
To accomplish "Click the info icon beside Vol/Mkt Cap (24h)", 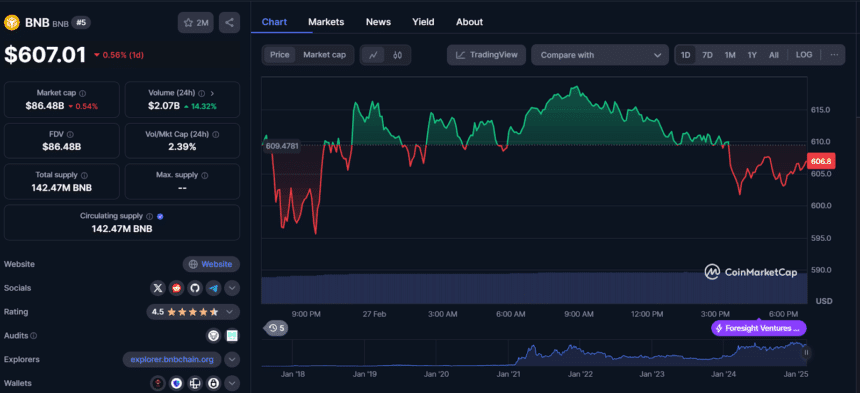I will [216, 134].
